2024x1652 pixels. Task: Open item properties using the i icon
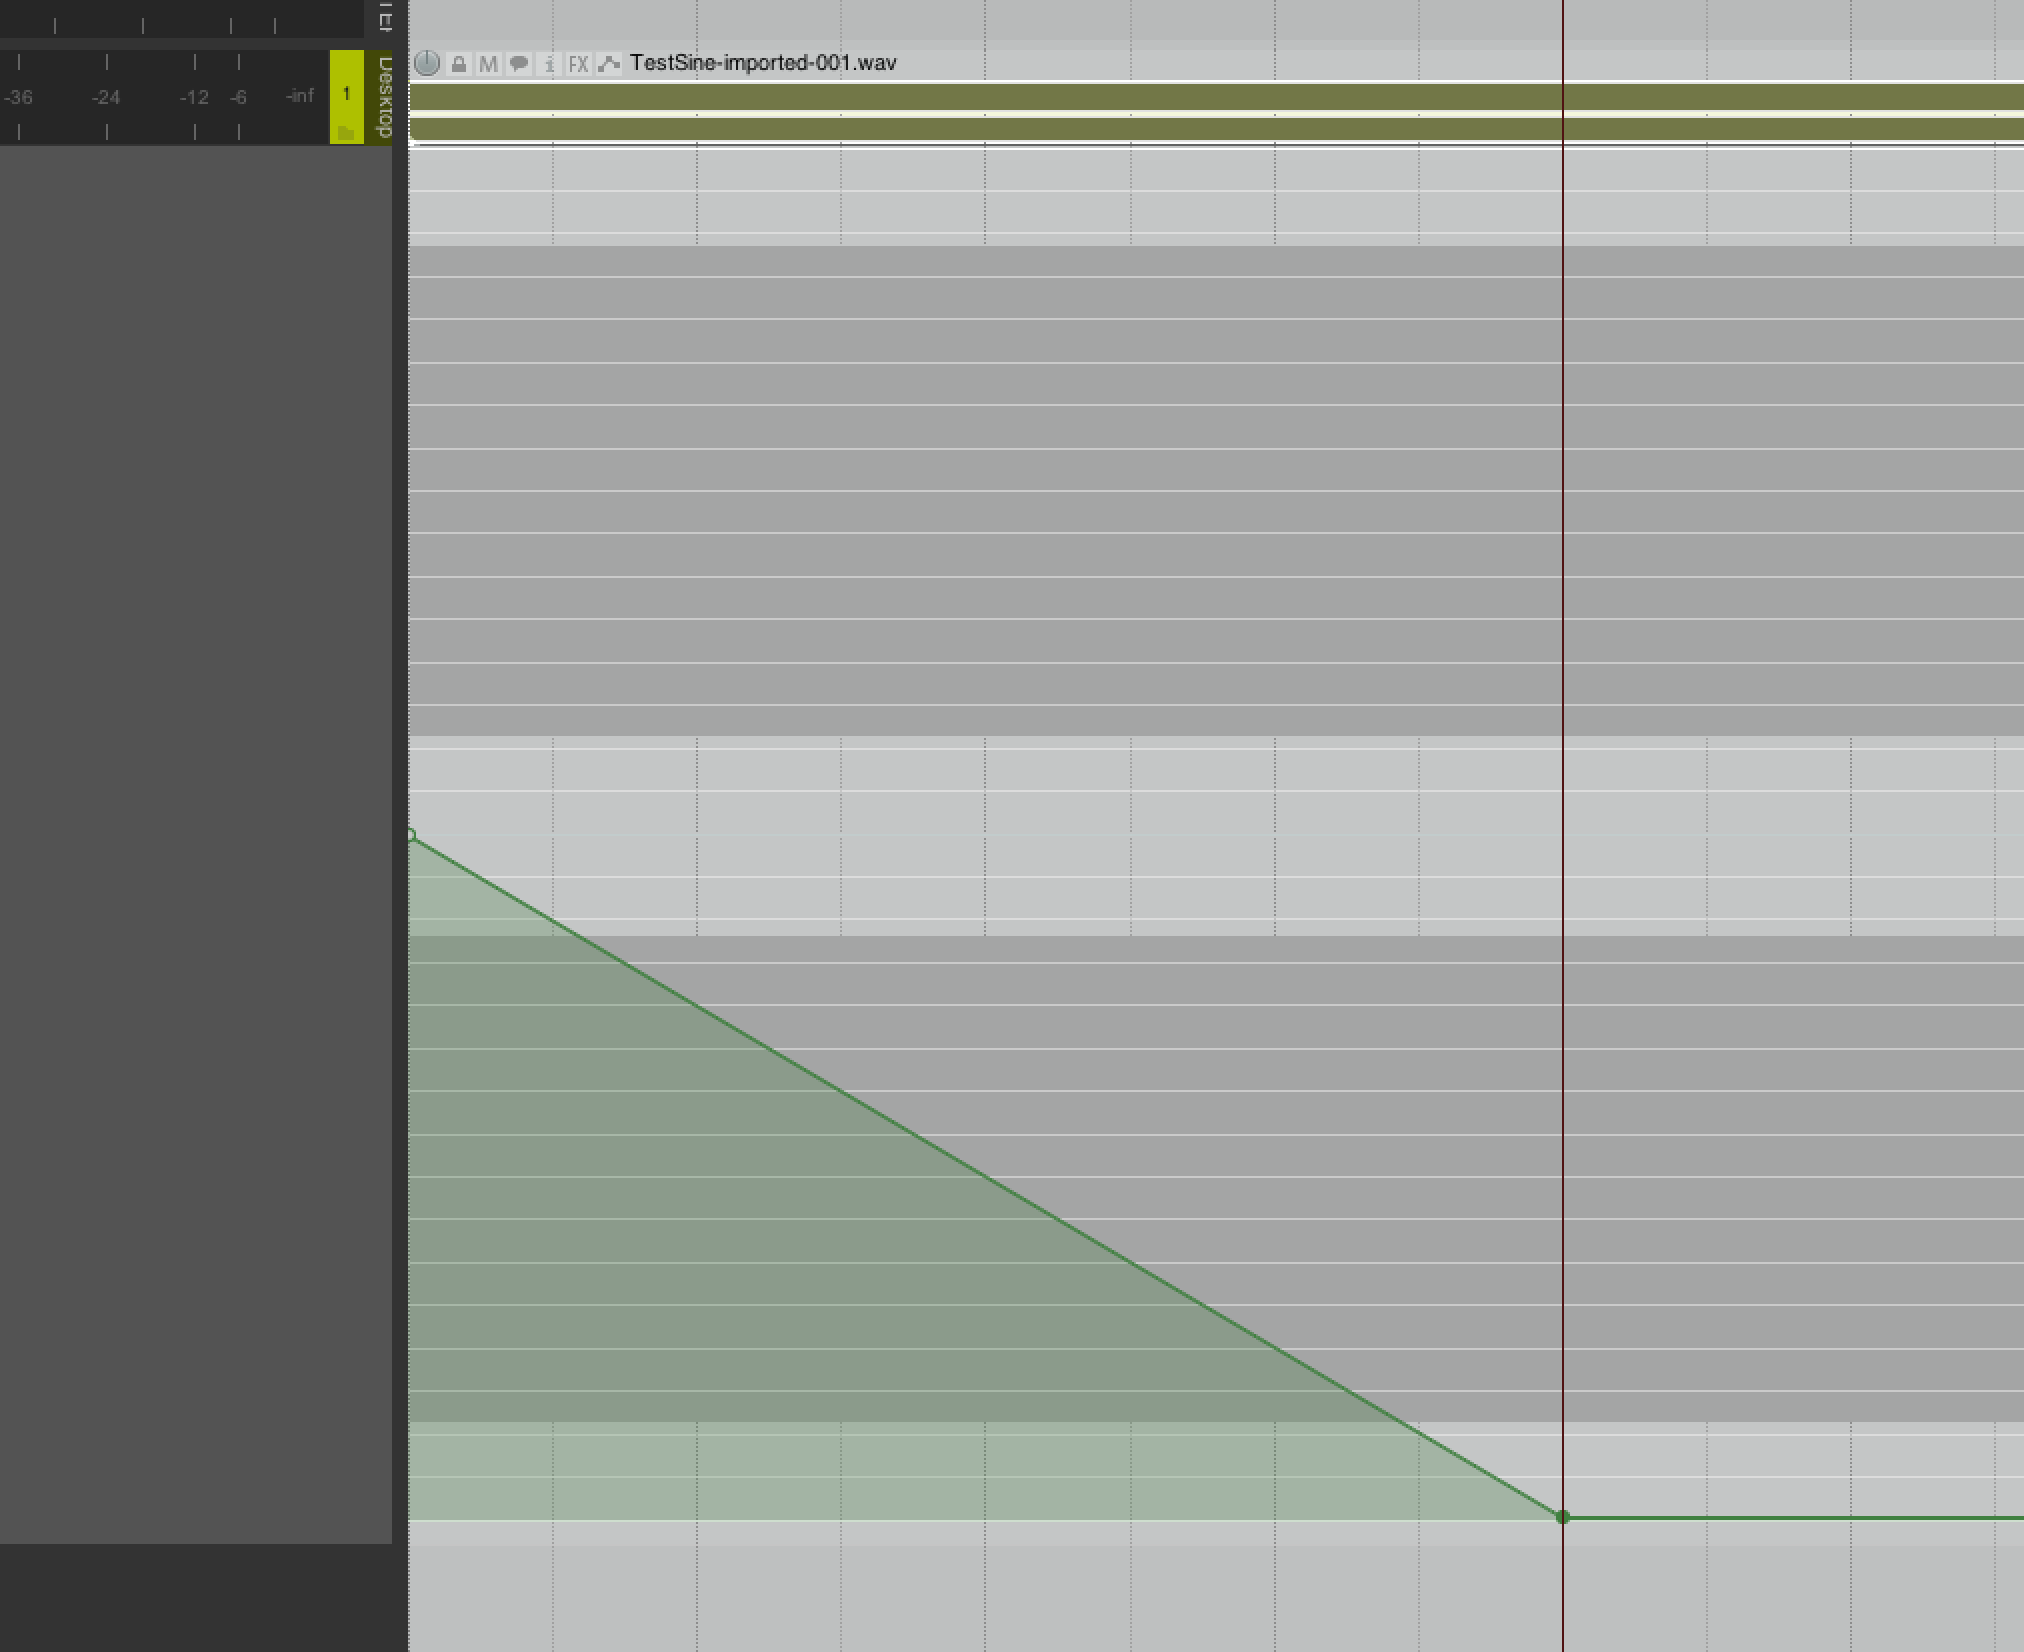(548, 63)
